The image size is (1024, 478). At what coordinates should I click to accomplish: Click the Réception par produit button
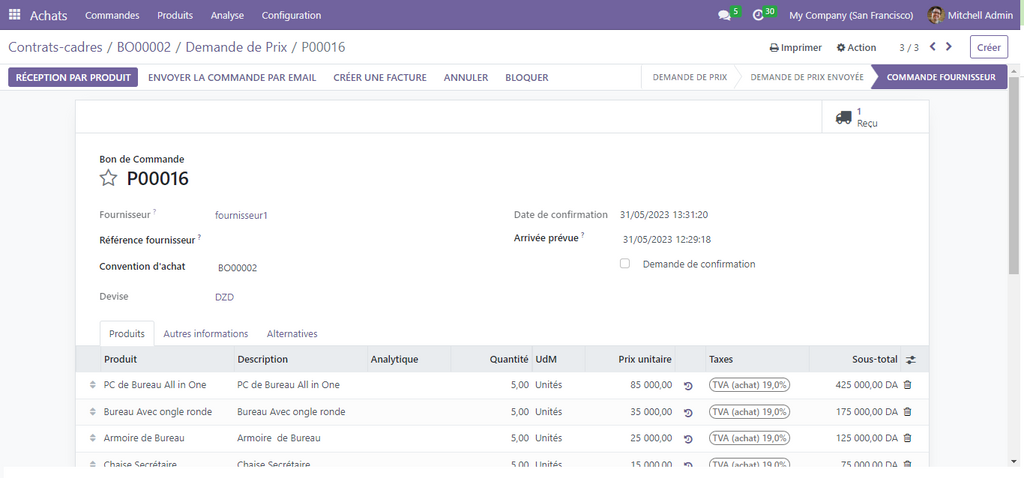pyautogui.click(x=74, y=77)
